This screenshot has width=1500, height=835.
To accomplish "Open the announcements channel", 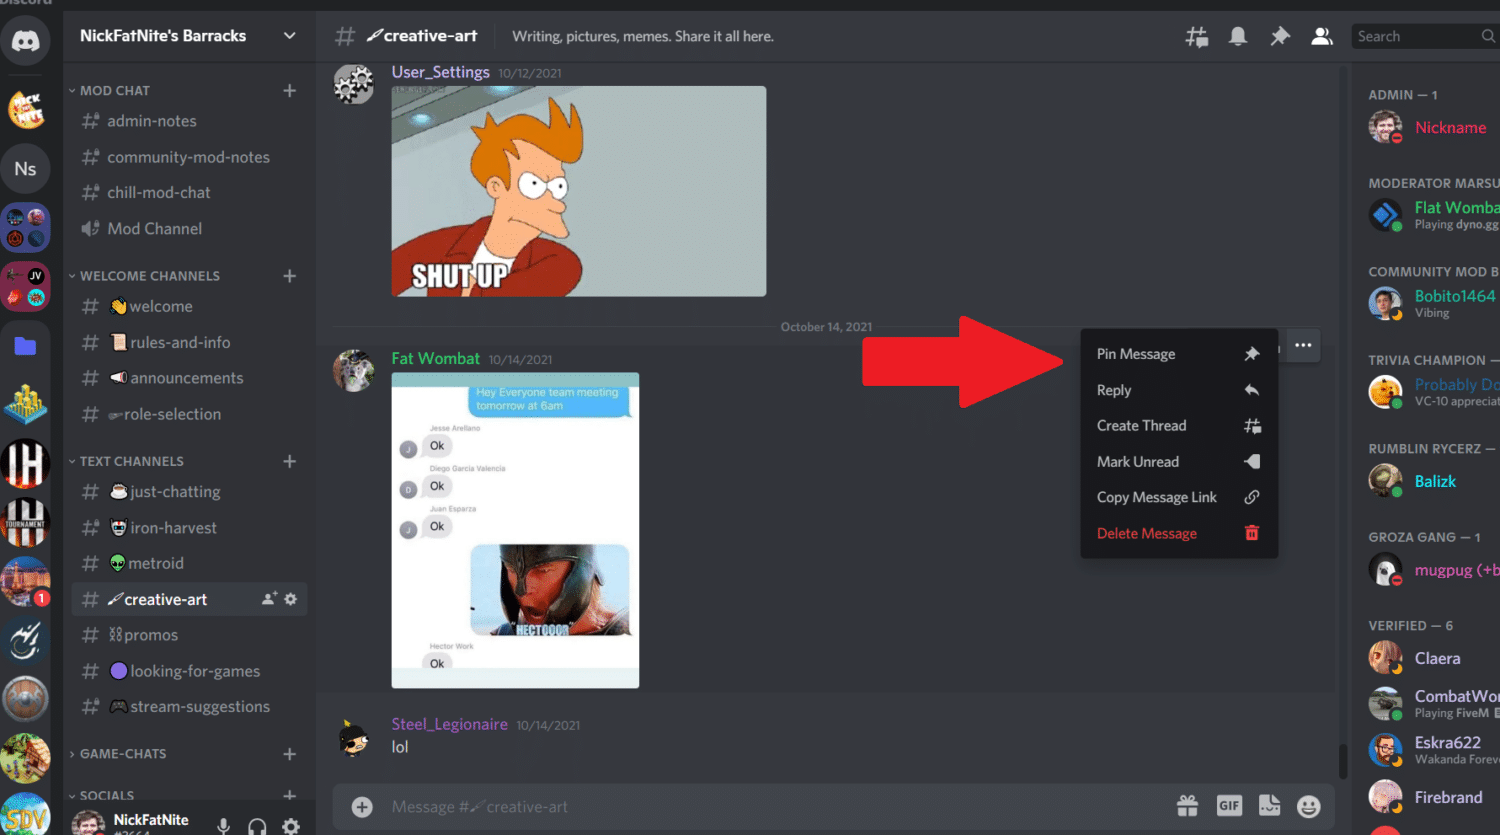I will point(189,378).
